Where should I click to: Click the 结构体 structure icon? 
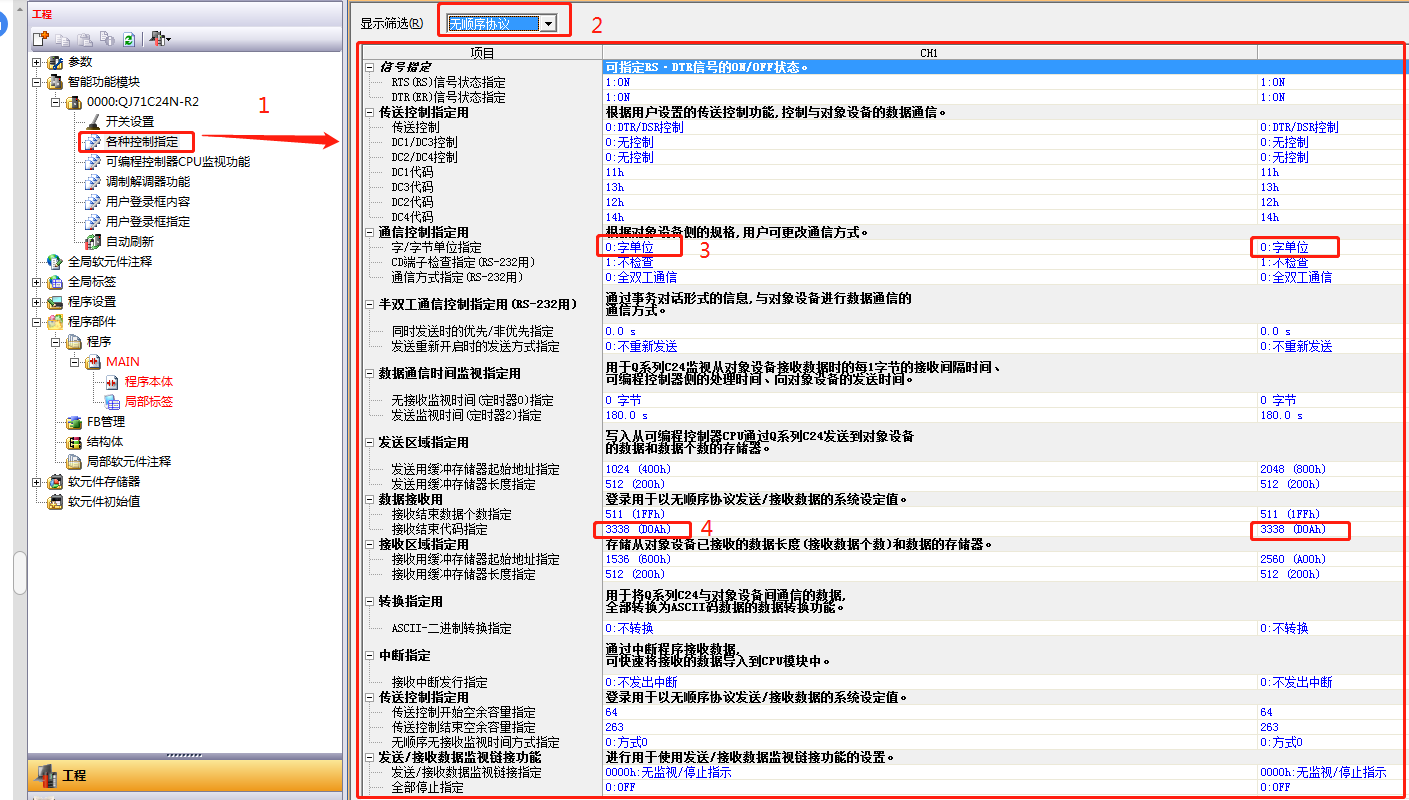tap(73, 442)
